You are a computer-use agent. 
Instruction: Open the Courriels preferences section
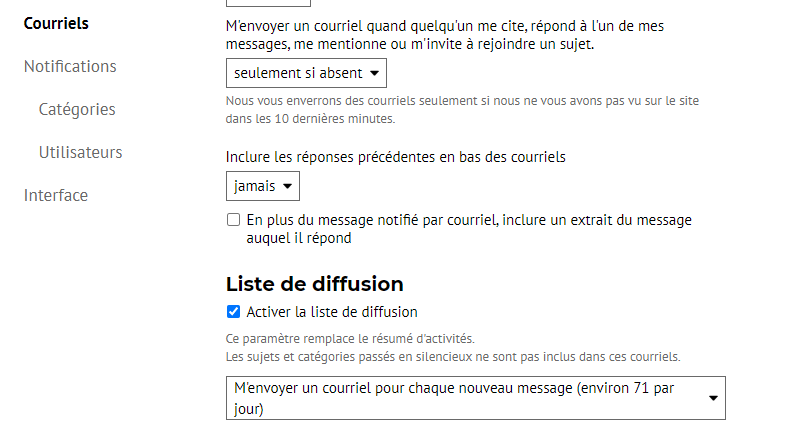pyautogui.click(x=56, y=23)
